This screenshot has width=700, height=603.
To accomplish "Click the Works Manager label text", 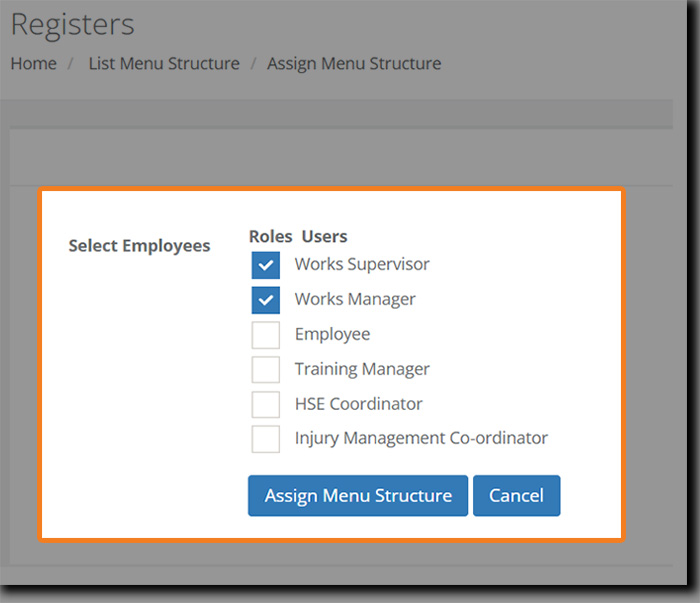I will coord(355,299).
